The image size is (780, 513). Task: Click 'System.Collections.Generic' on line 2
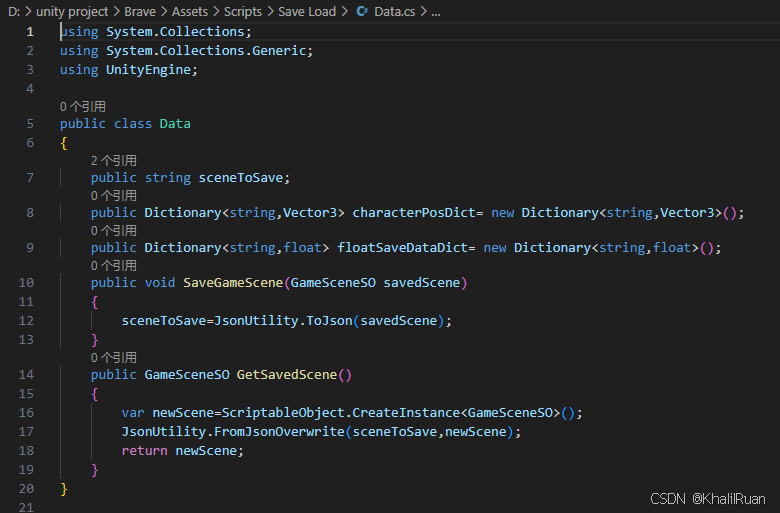(x=206, y=51)
